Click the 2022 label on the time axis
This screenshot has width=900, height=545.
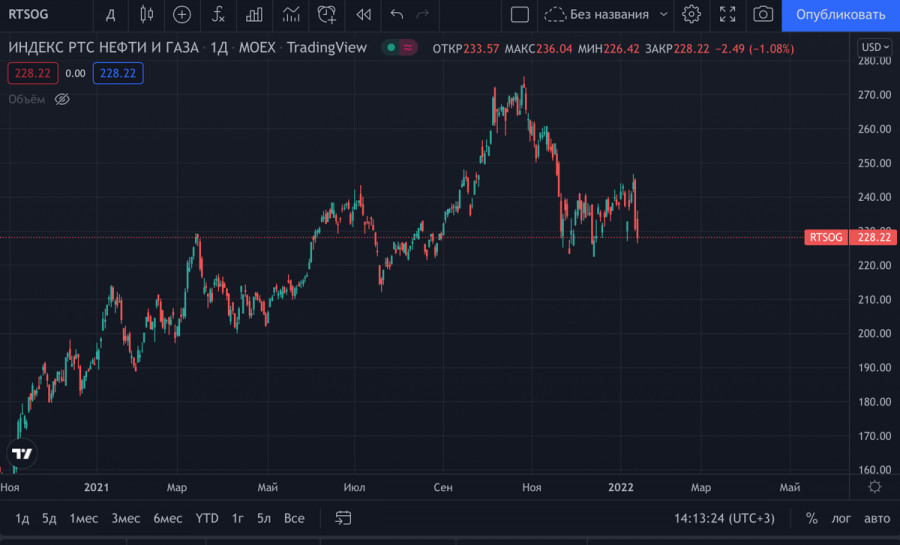pos(620,487)
